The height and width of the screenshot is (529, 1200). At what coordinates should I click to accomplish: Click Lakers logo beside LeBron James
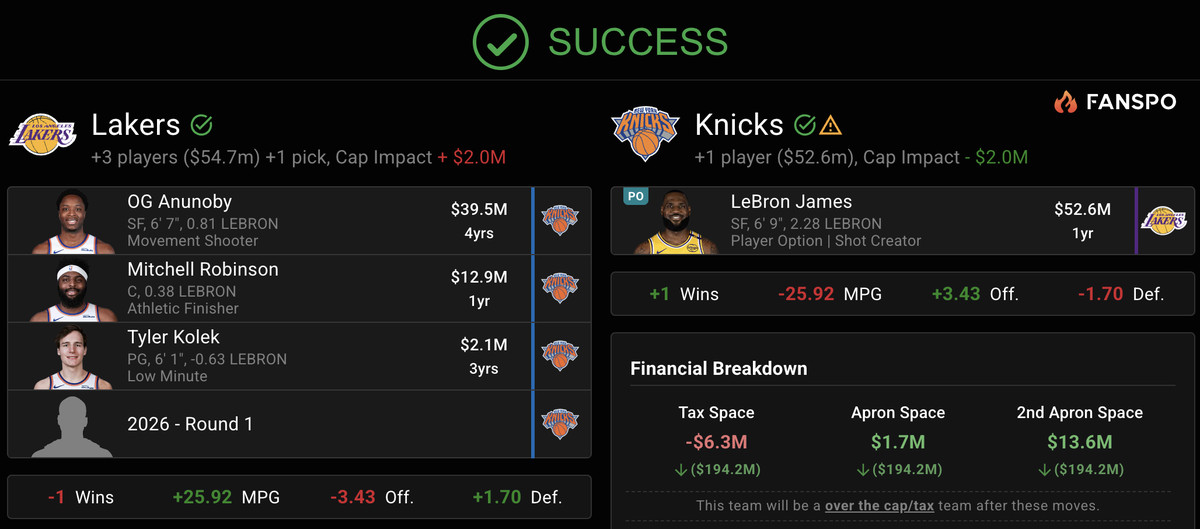[x=1163, y=220]
